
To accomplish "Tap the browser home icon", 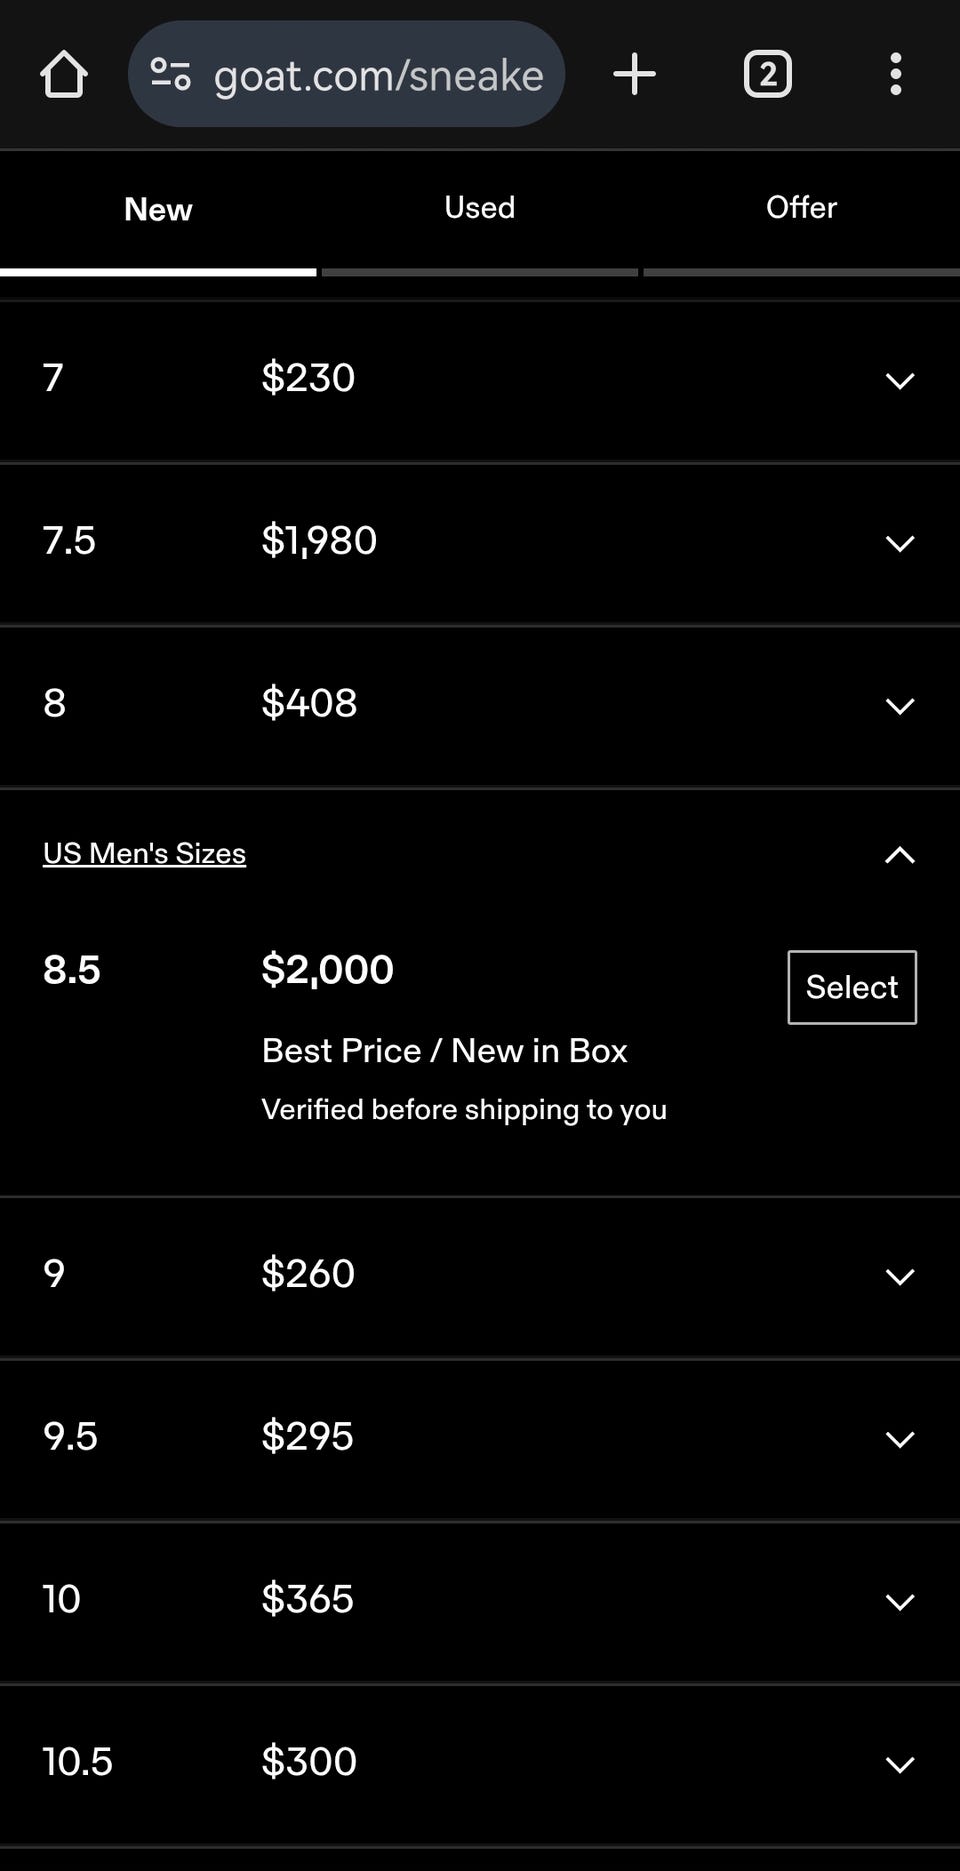I will pyautogui.click(x=64, y=75).
